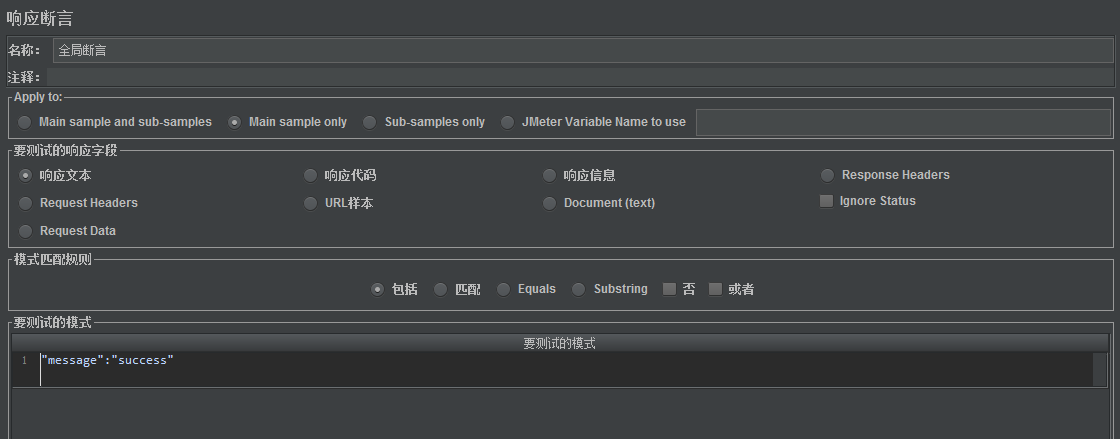Image resolution: width=1120 pixels, height=439 pixels.
Task: Click the 要测试的模式 table column header
Action: [559, 343]
